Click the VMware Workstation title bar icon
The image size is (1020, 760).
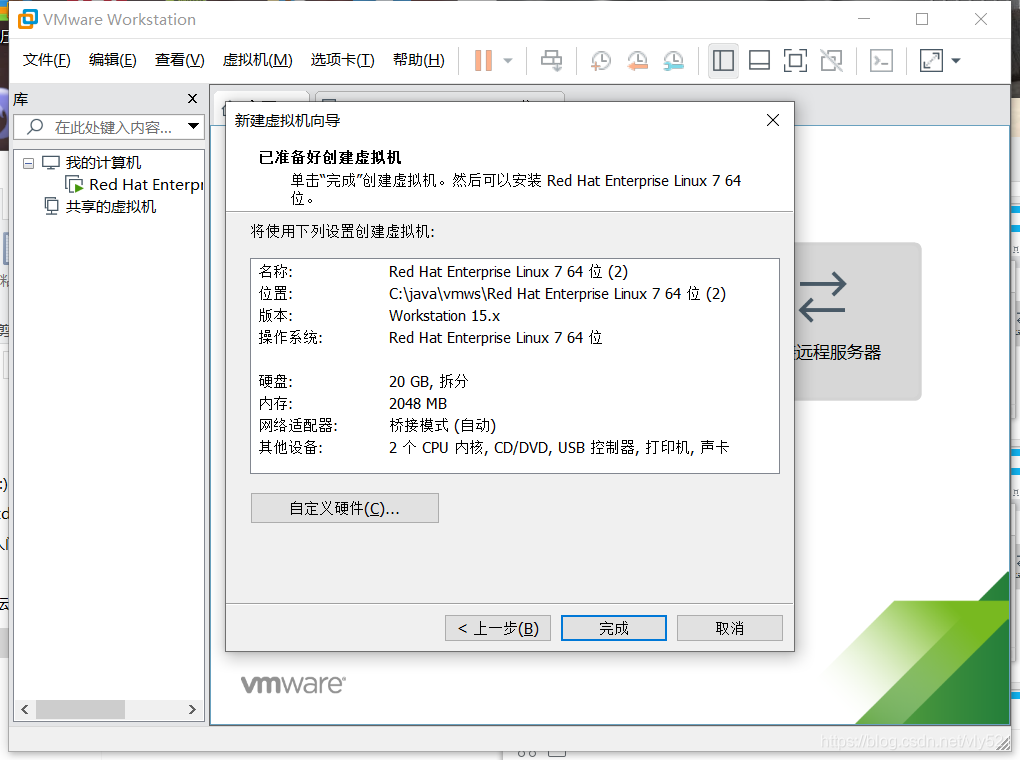pyautogui.click(x=27, y=20)
